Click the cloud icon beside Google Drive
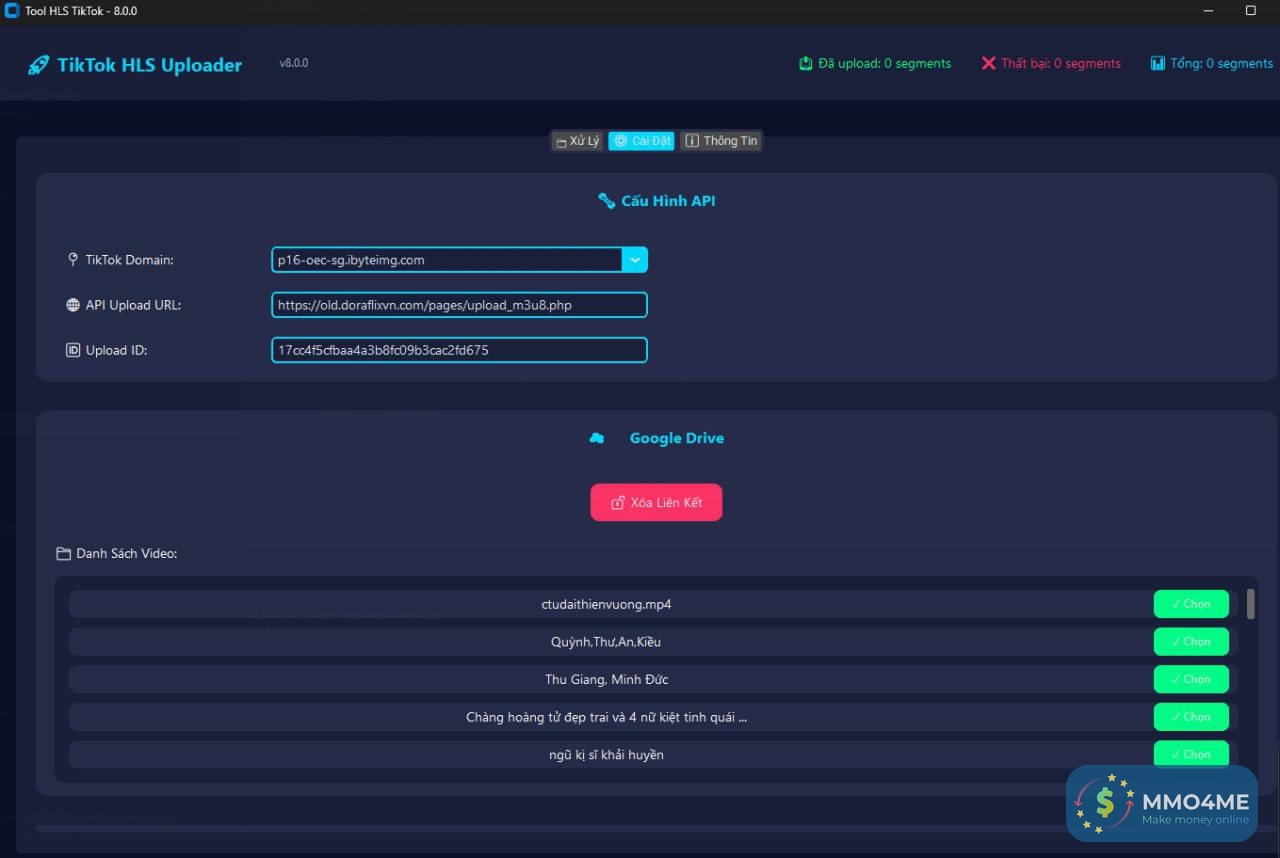This screenshot has width=1280, height=858. click(597, 438)
